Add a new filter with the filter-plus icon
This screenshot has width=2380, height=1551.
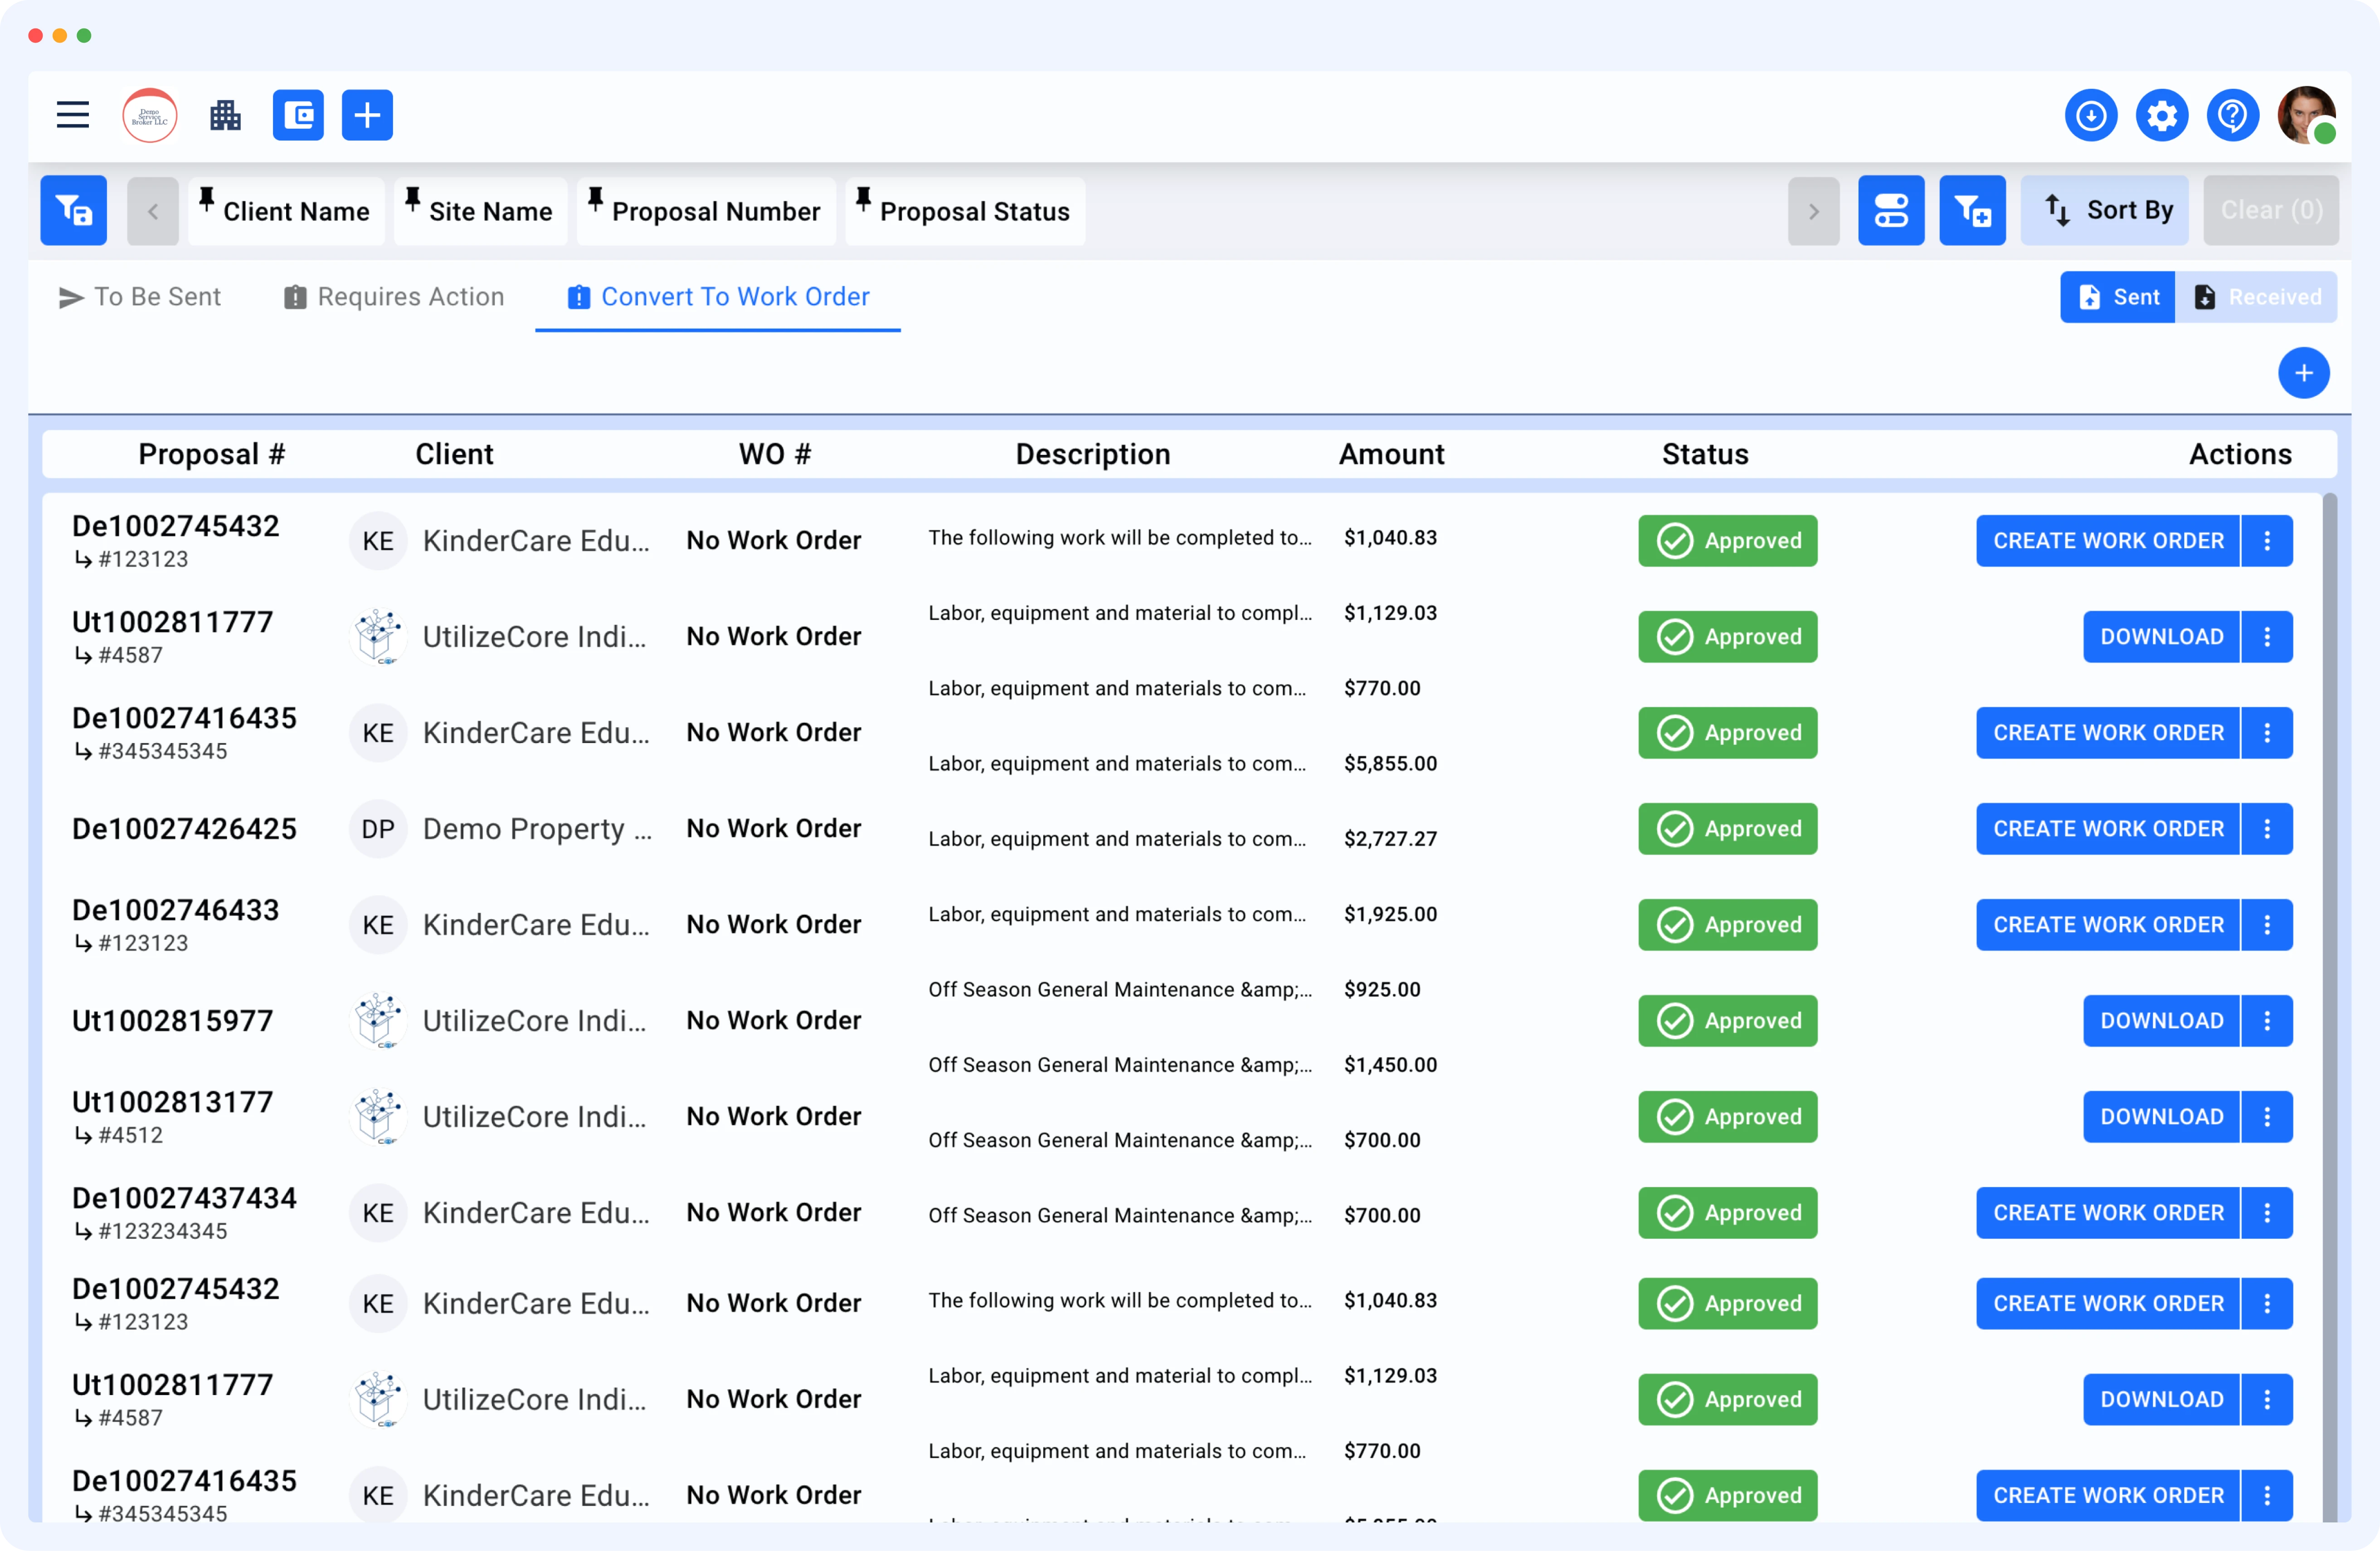tap(1972, 210)
